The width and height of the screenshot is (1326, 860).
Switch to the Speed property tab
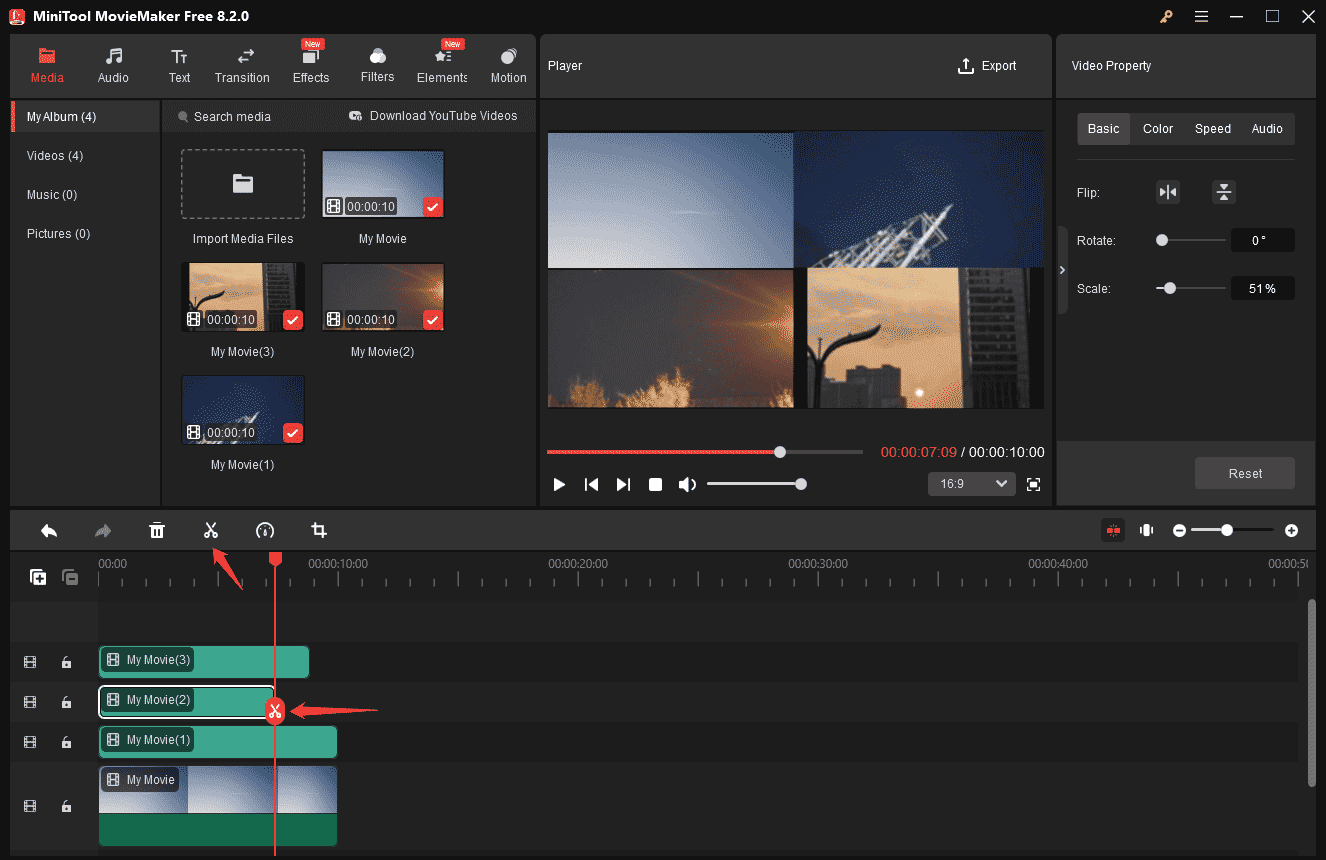(1213, 129)
